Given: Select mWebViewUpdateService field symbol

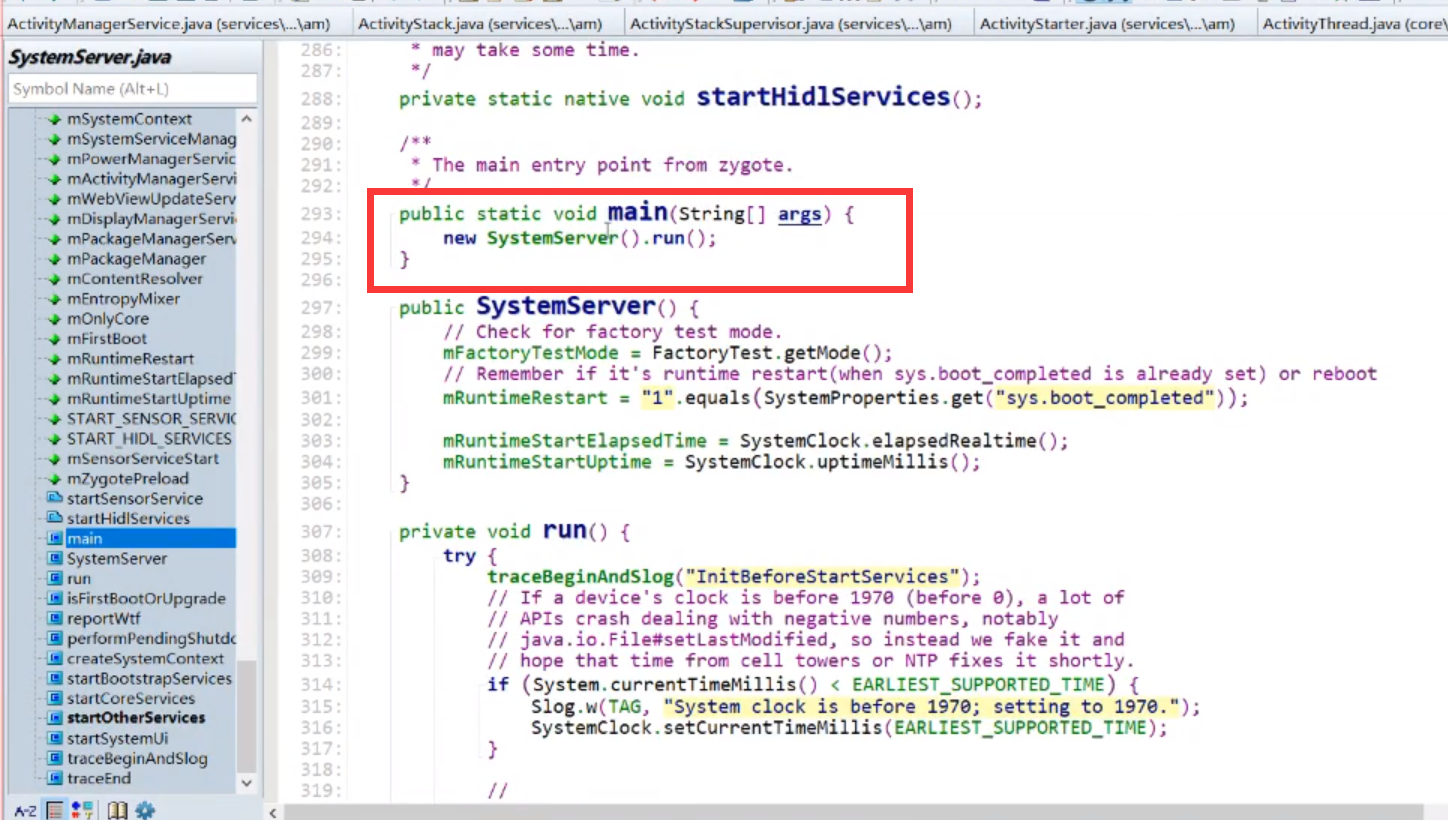Looking at the screenshot, I should click(x=151, y=199).
